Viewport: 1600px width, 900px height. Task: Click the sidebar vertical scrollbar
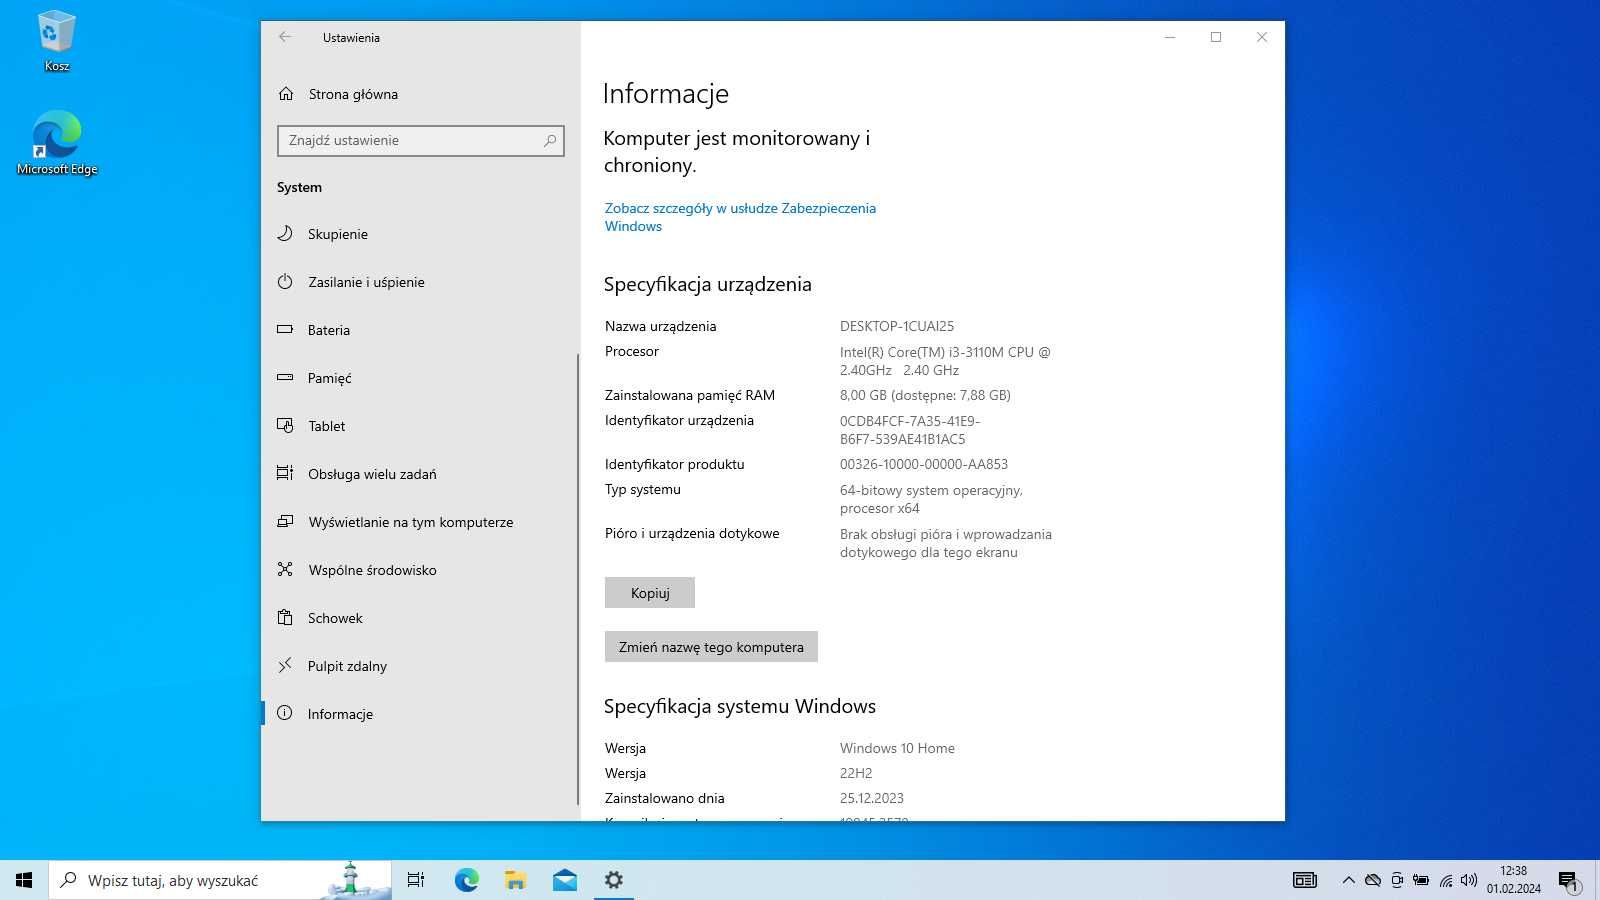coord(578,580)
